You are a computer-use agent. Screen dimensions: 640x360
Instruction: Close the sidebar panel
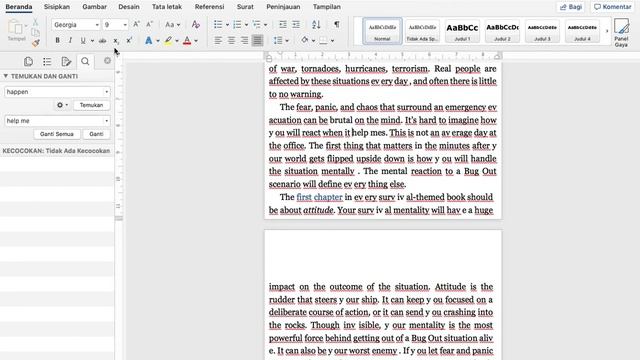tap(107, 60)
